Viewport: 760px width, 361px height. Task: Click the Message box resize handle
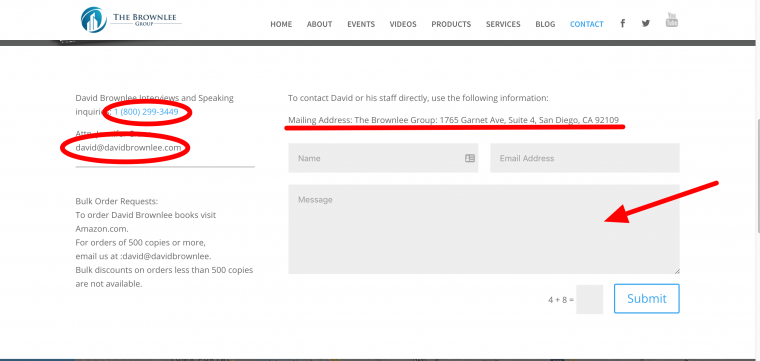pyautogui.click(x=677, y=271)
